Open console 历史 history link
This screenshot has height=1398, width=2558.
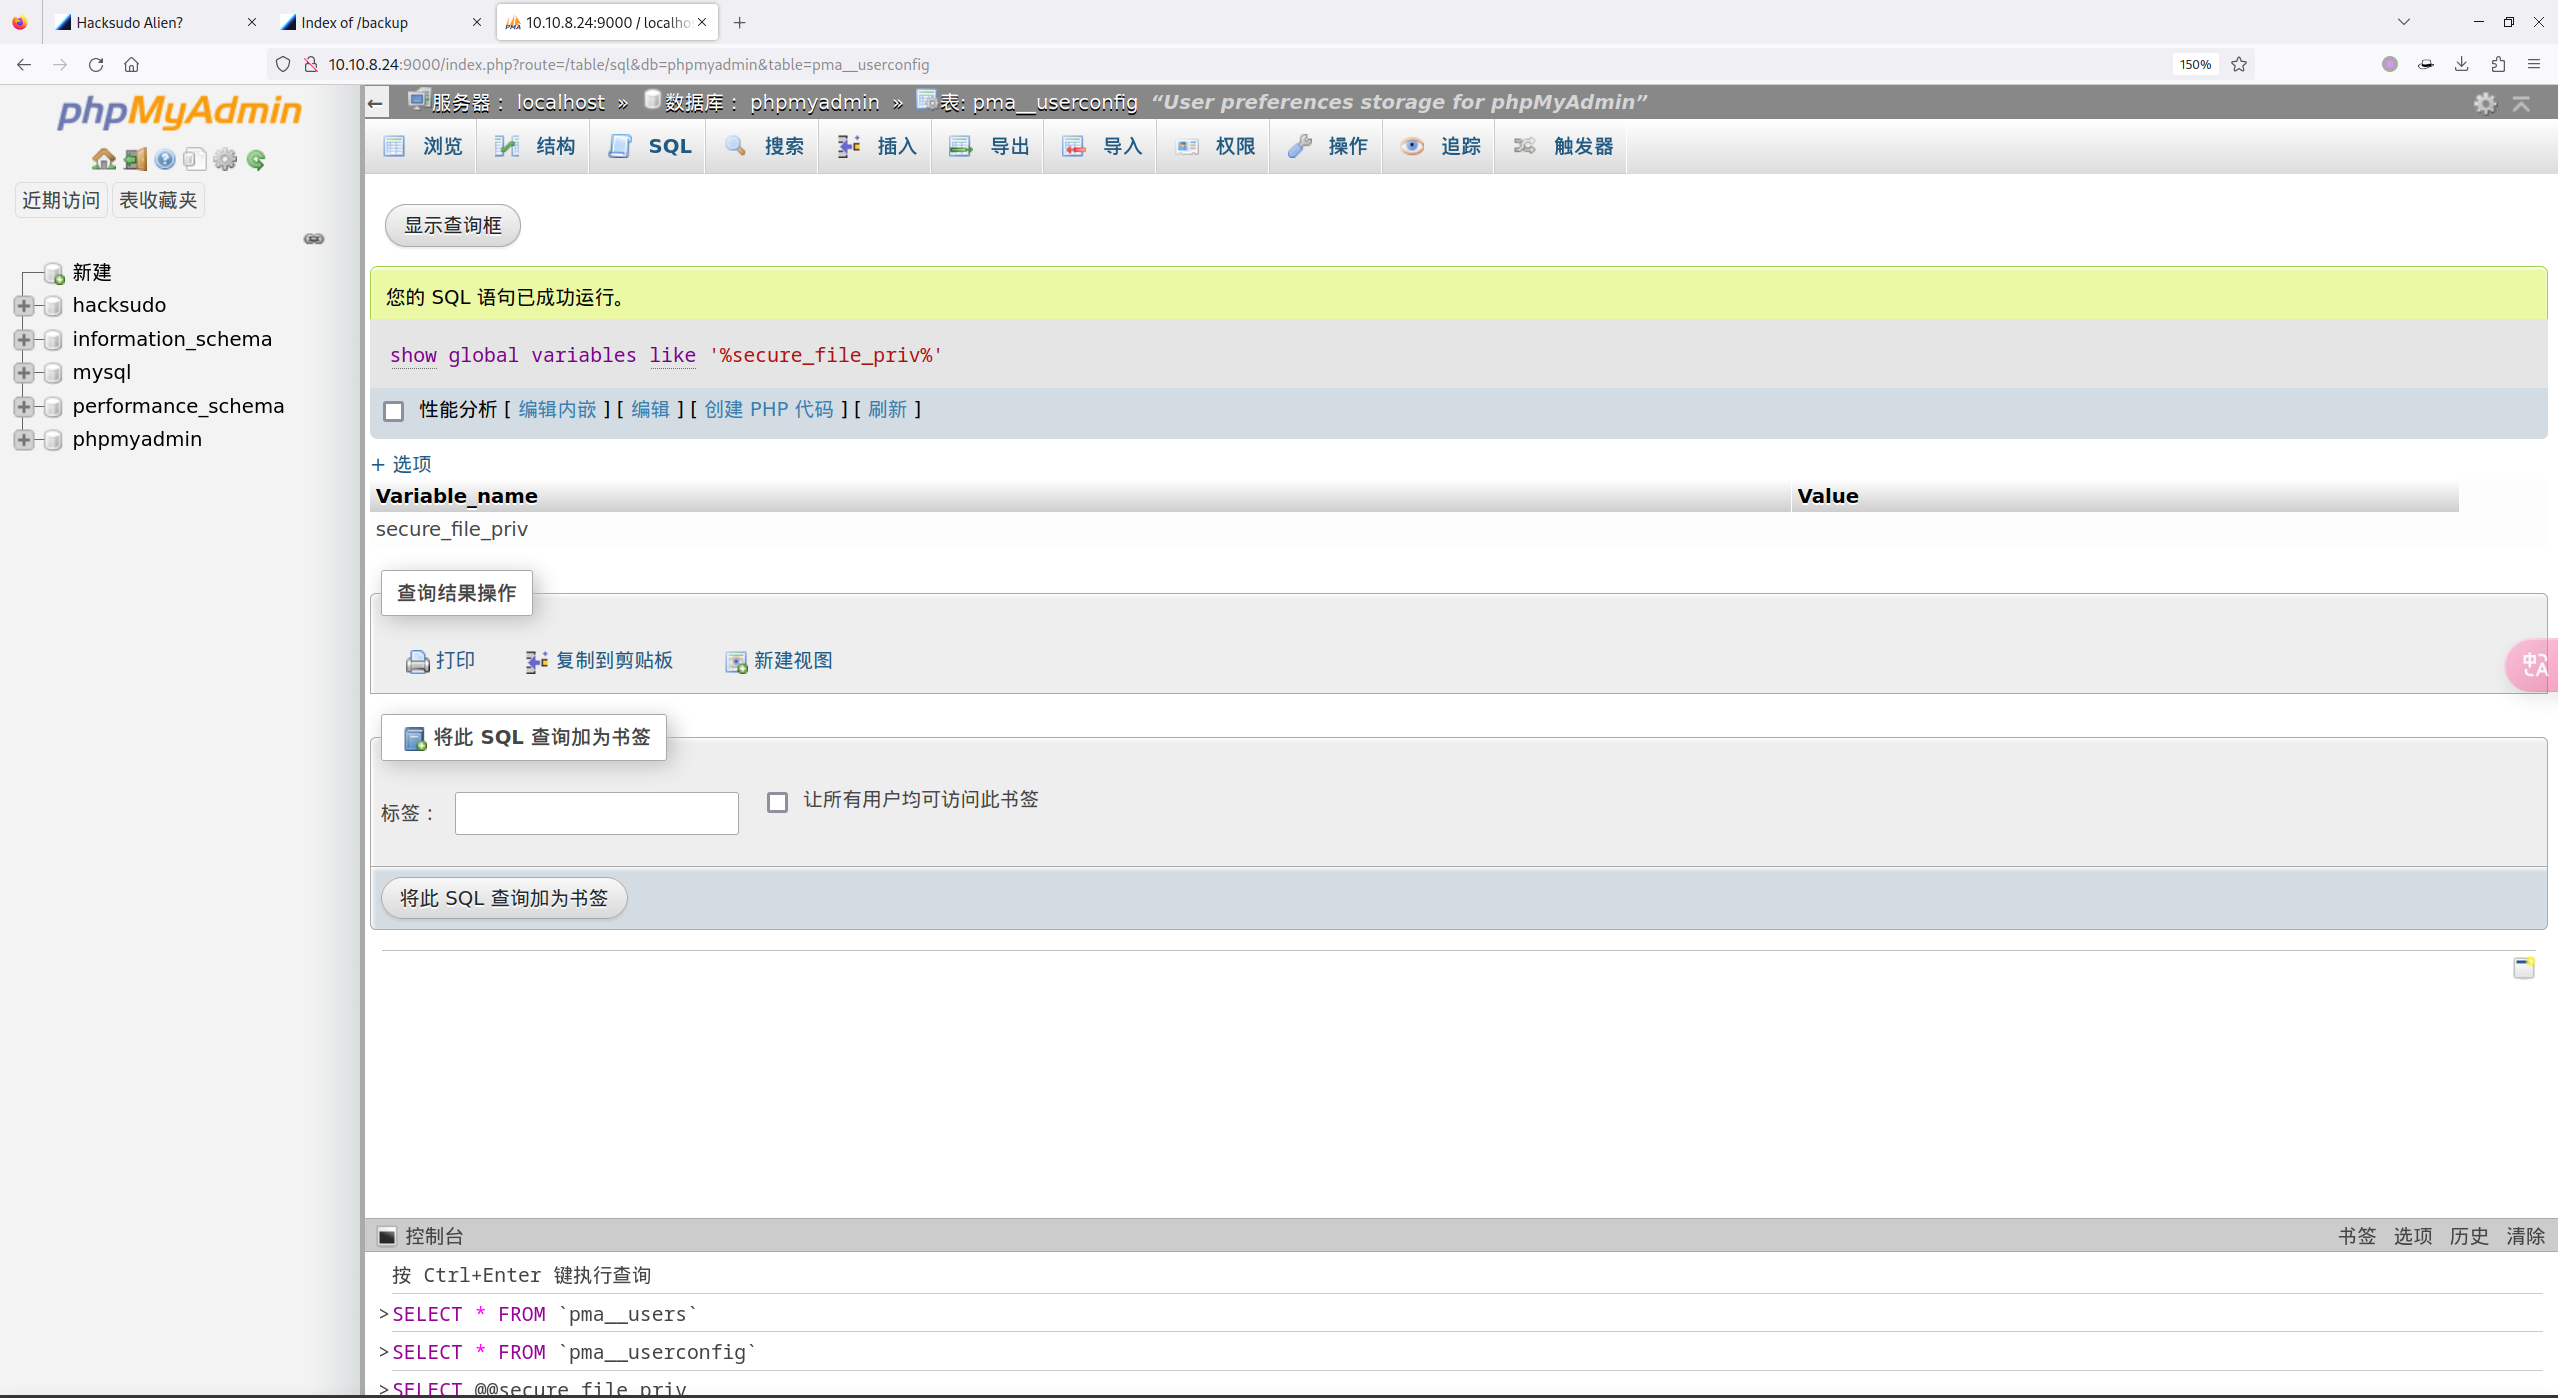pos(2469,1236)
